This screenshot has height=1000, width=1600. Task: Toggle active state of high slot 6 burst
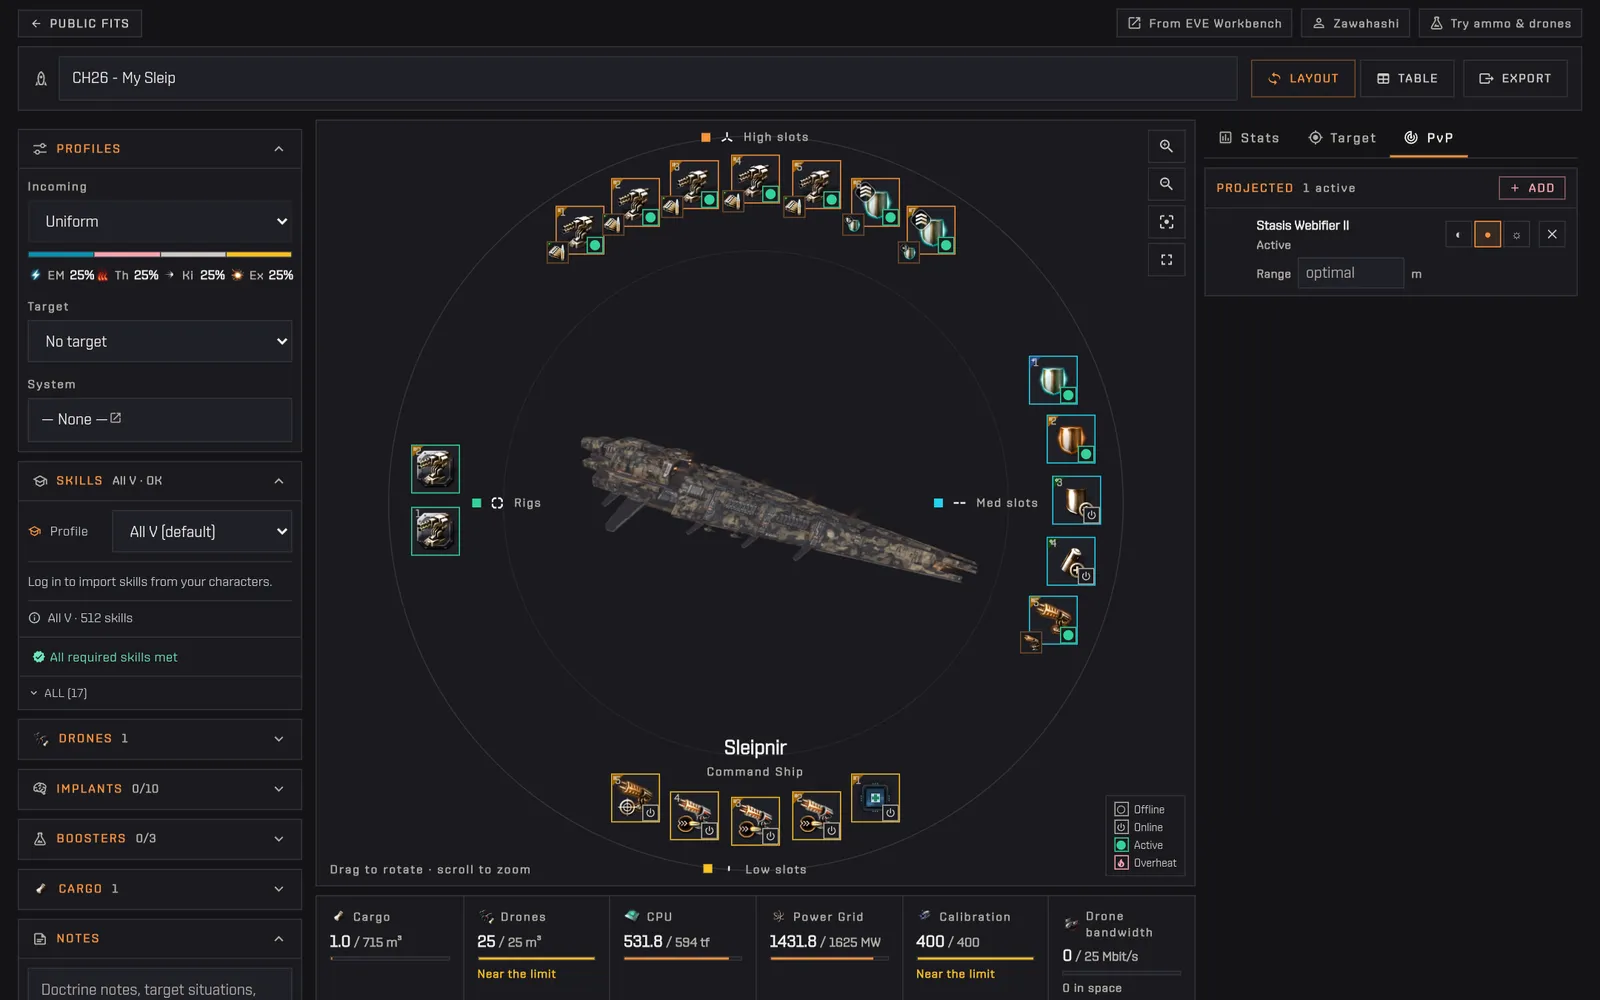(x=891, y=217)
